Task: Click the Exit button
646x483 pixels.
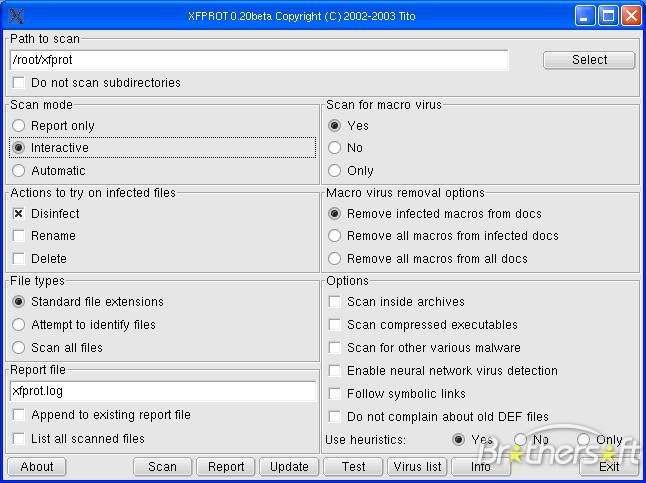Action: pos(609,467)
